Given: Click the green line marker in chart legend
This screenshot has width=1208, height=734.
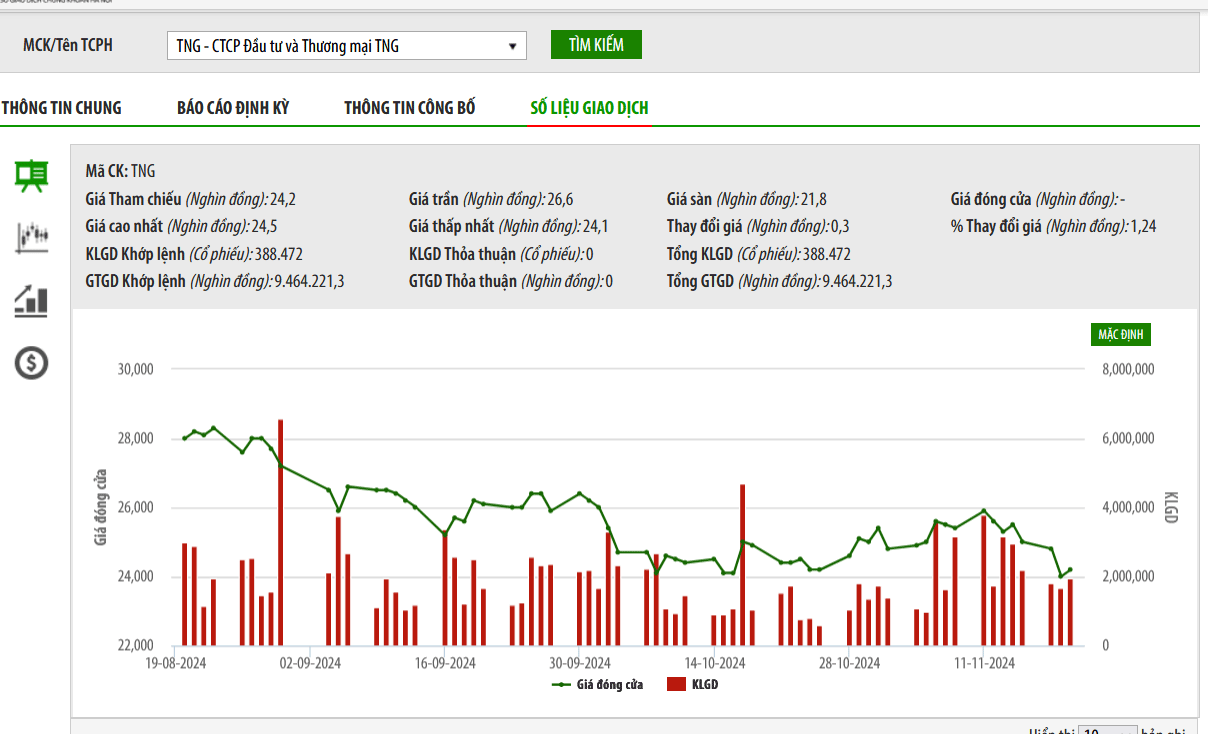Looking at the screenshot, I should click(x=561, y=685).
